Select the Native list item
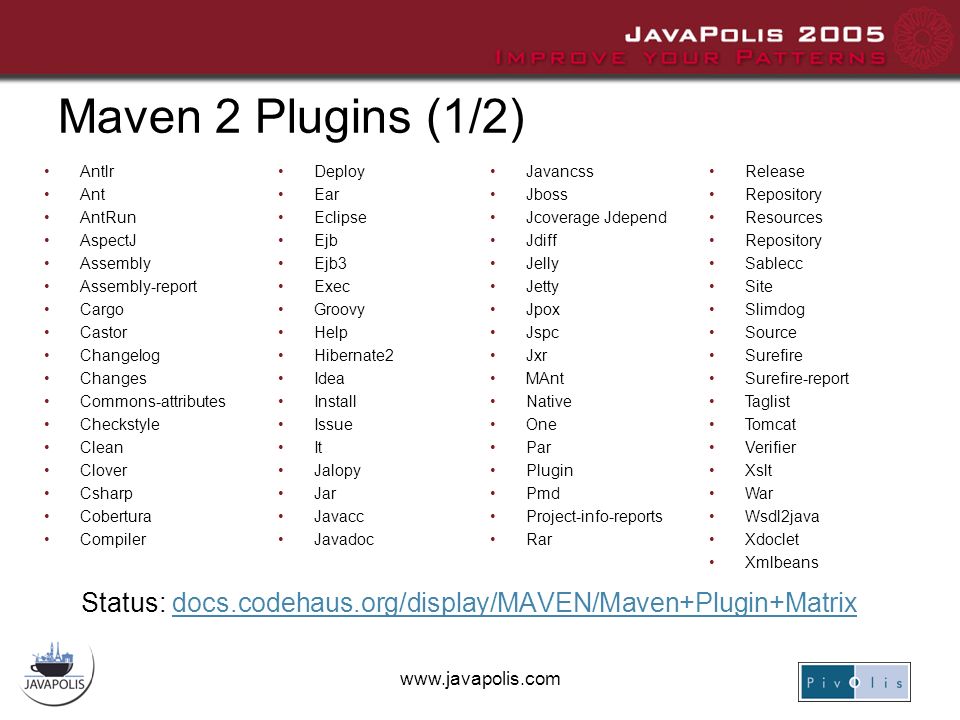This screenshot has height=720, width=960. pos(549,402)
